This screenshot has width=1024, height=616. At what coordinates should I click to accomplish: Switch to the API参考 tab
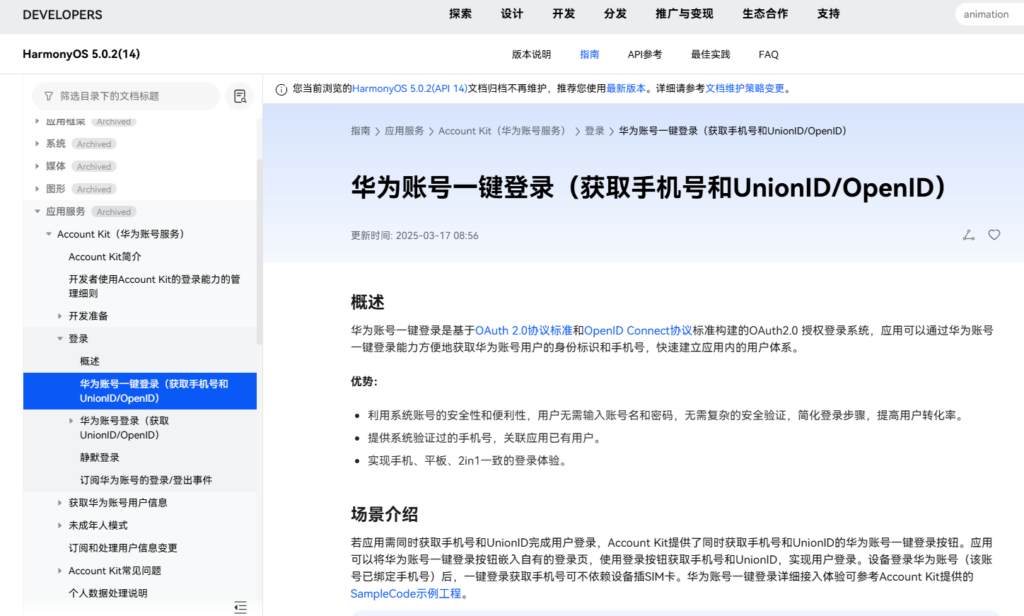[x=645, y=54]
